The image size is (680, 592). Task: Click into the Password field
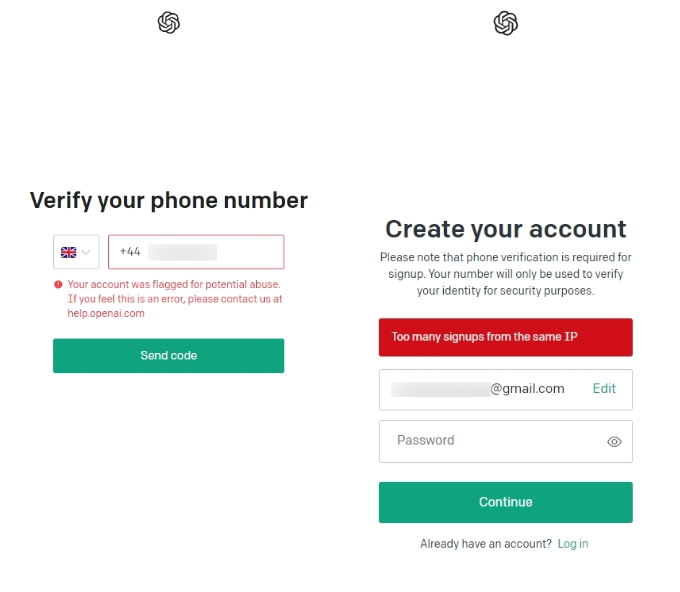click(x=506, y=442)
